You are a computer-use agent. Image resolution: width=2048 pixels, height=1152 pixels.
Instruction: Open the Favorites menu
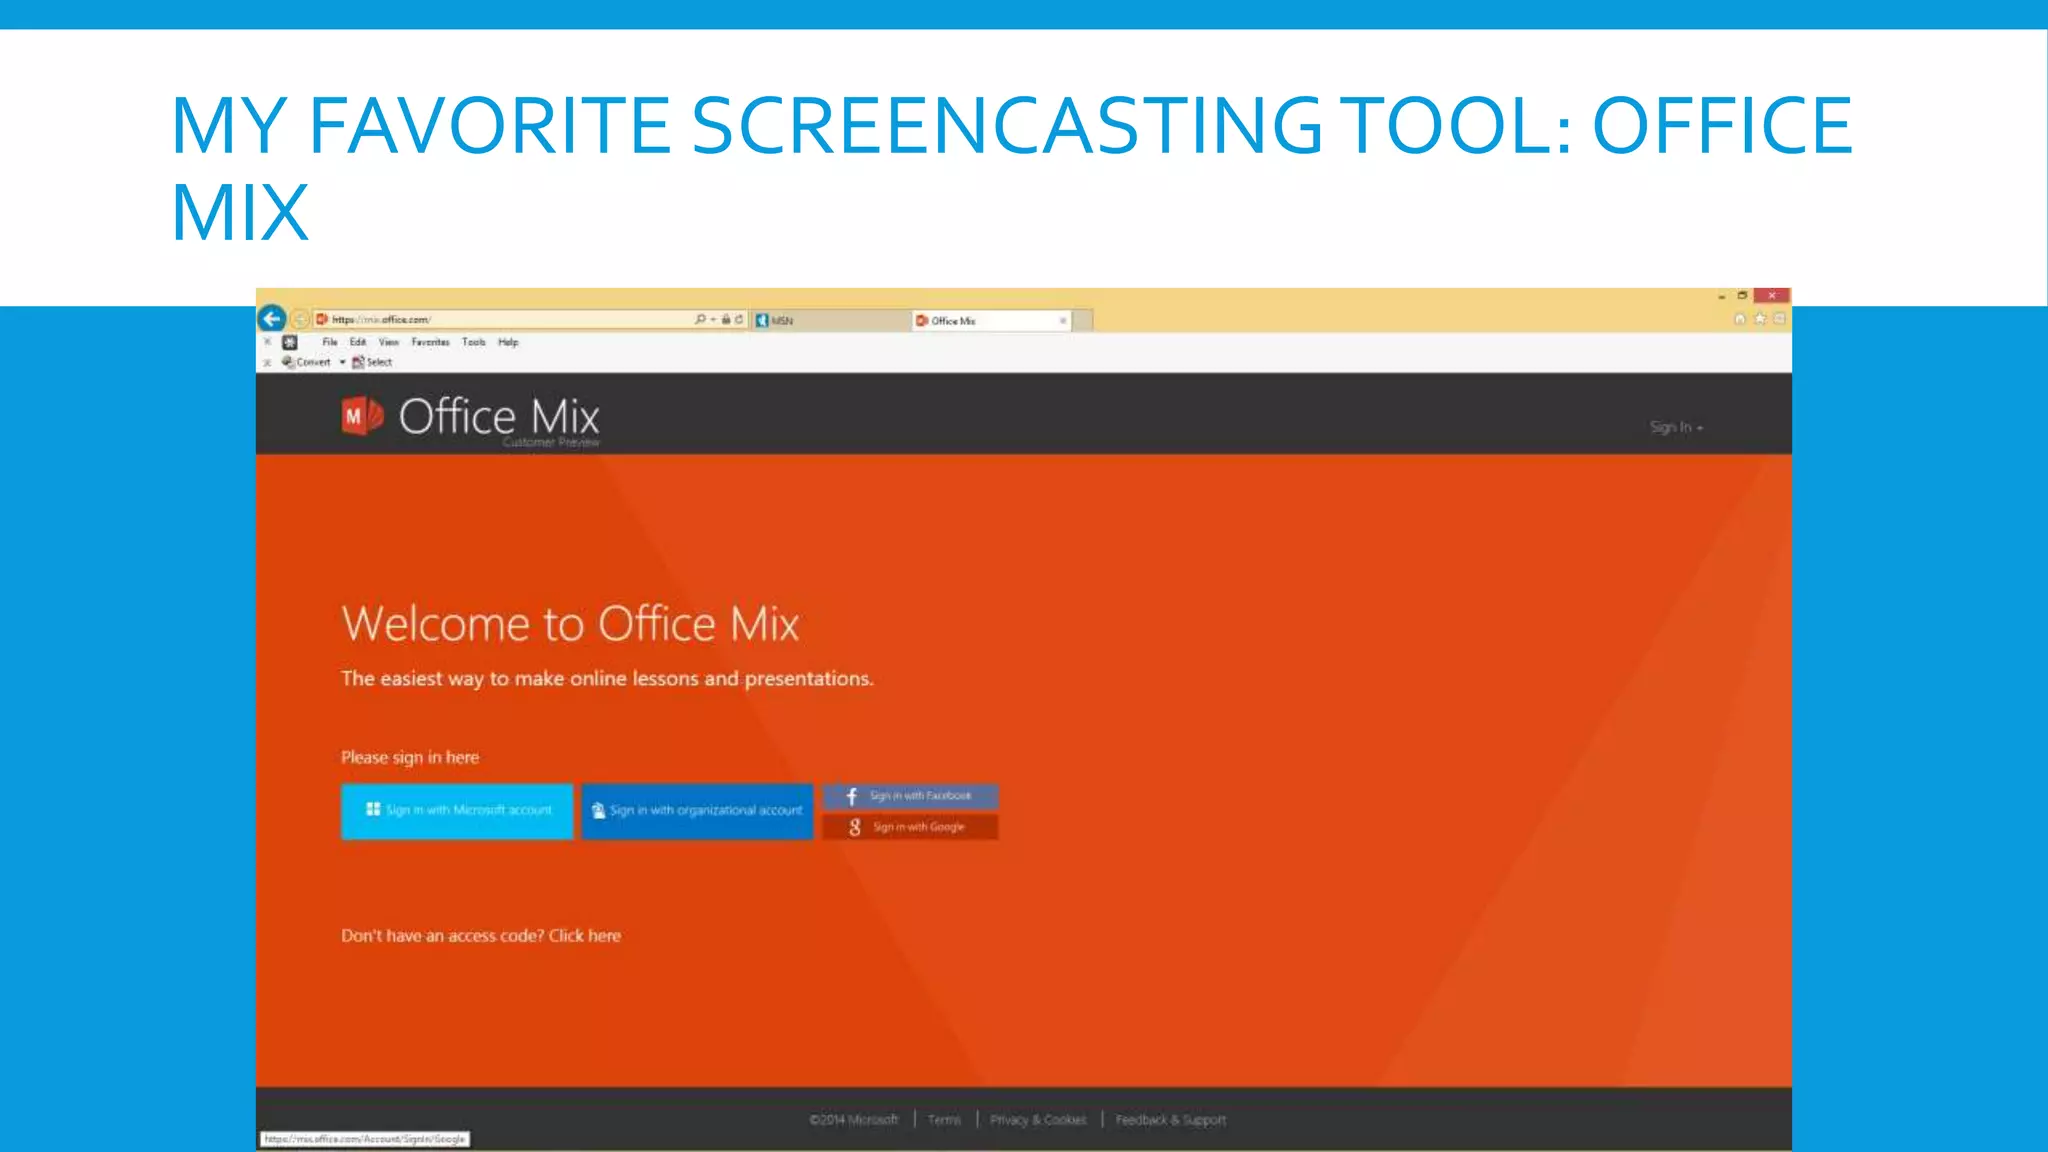tap(430, 342)
